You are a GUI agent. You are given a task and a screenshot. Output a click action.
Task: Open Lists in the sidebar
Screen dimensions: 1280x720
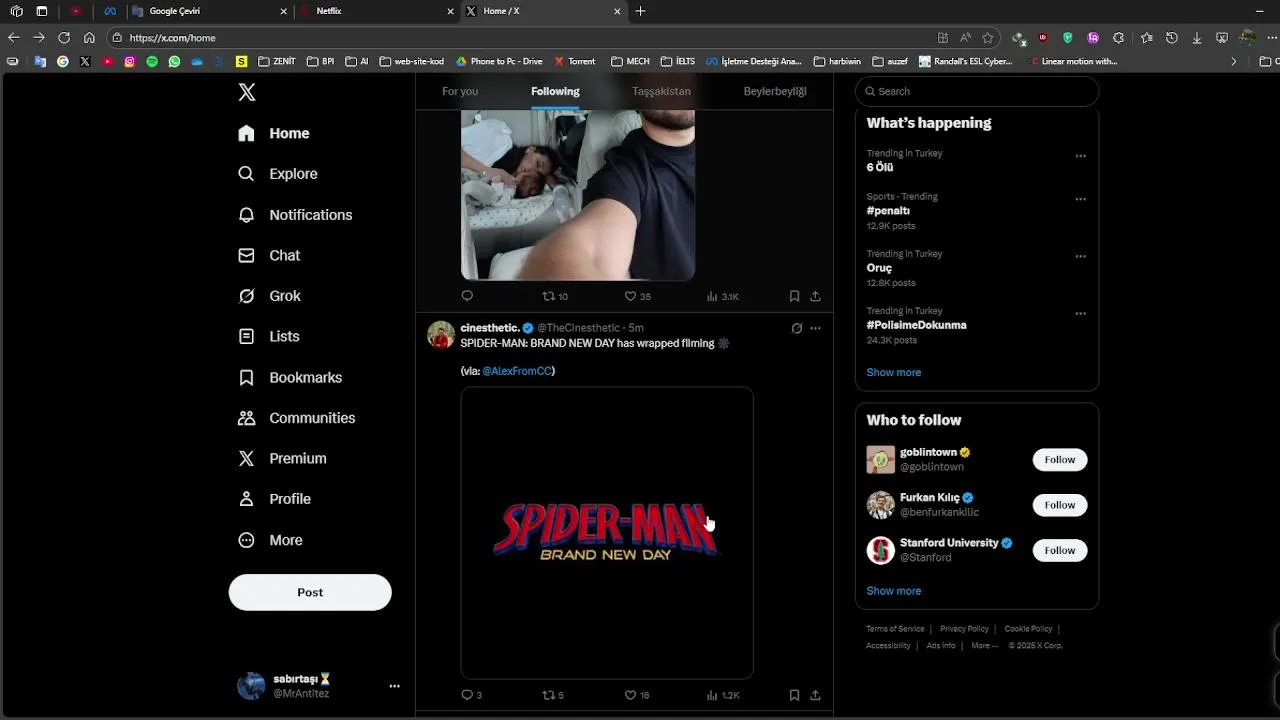point(268,336)
